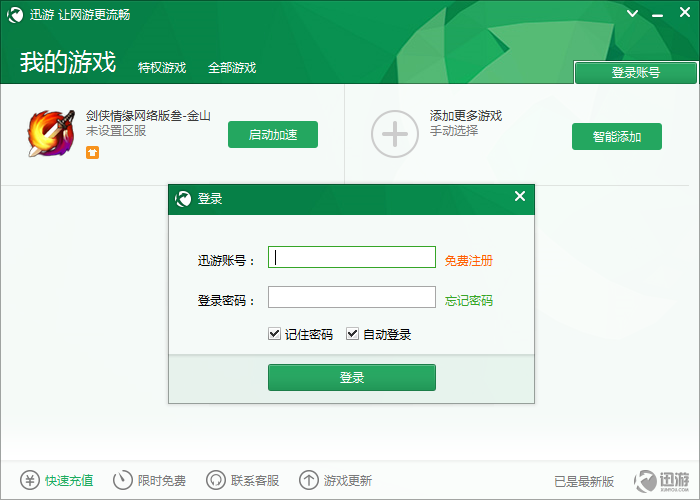This screenshot has width=700, height=500.
Task: Close the Xunyou main window
Action: [x=685, y=12]
